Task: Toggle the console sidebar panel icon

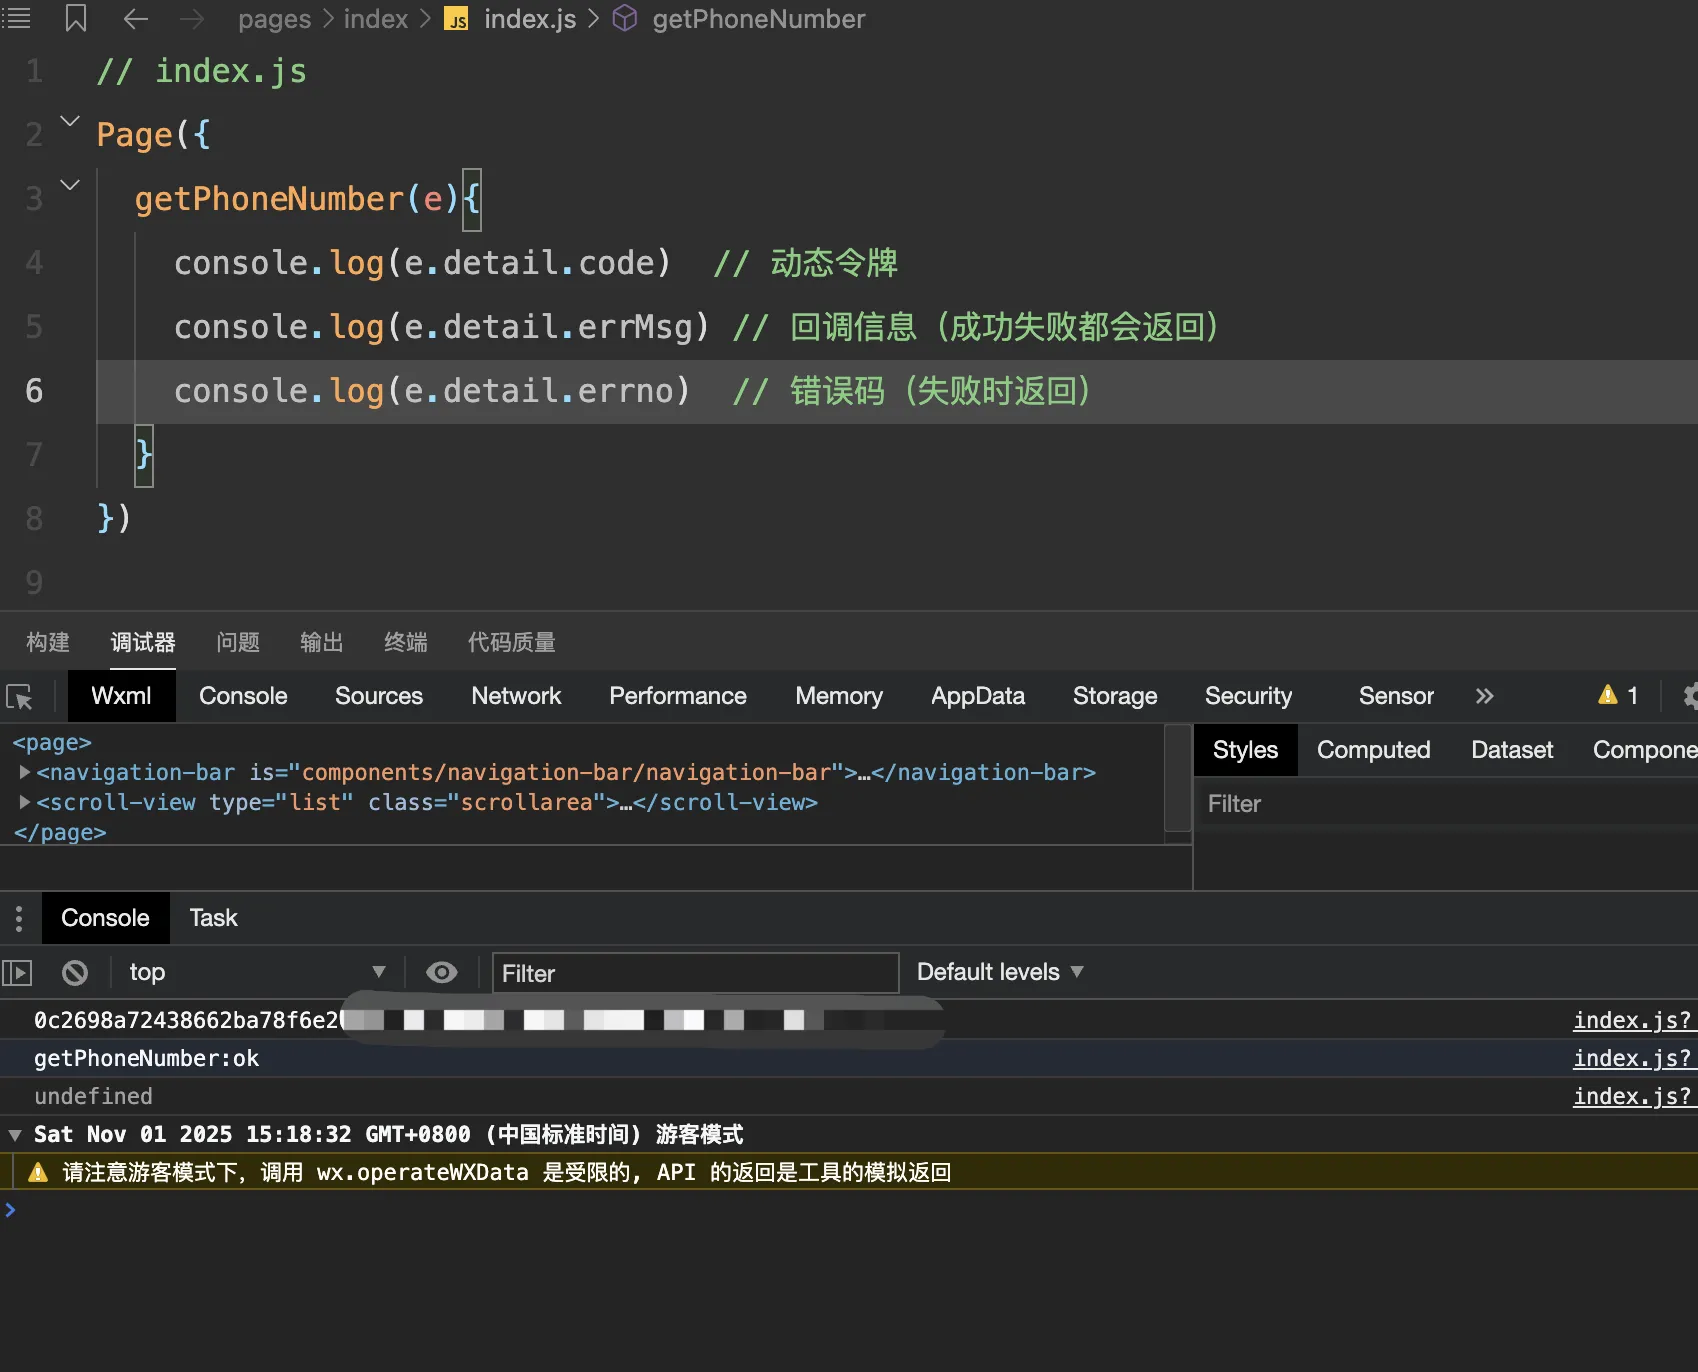Action: point(18,972)
